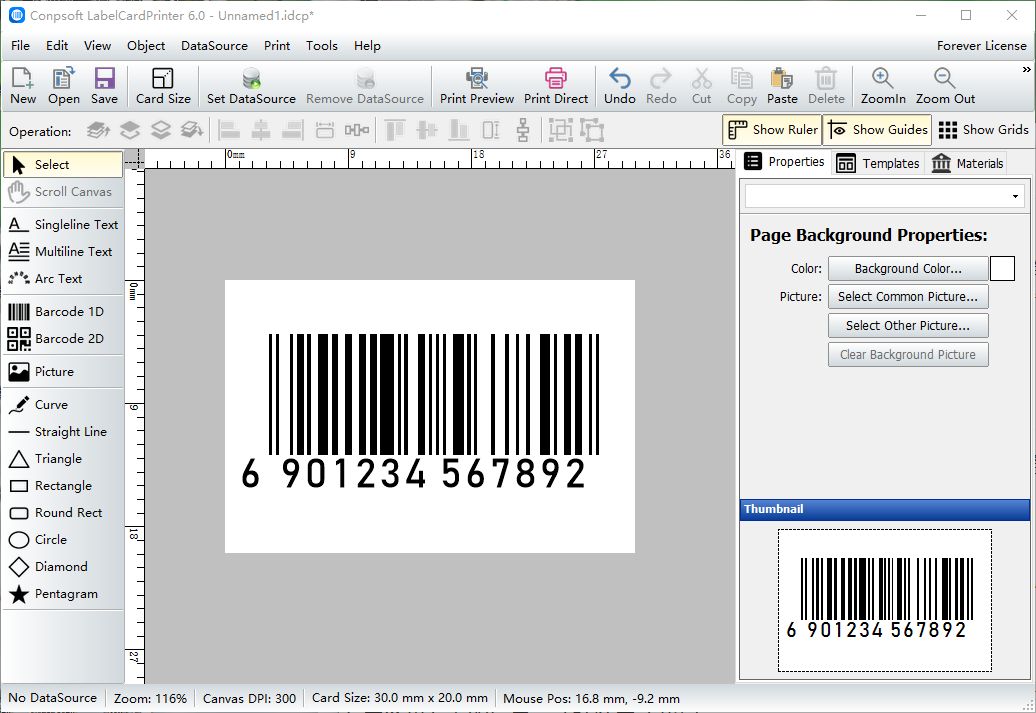Click the align right operation icon
The image size is (1036, 713).
point(293,130)
